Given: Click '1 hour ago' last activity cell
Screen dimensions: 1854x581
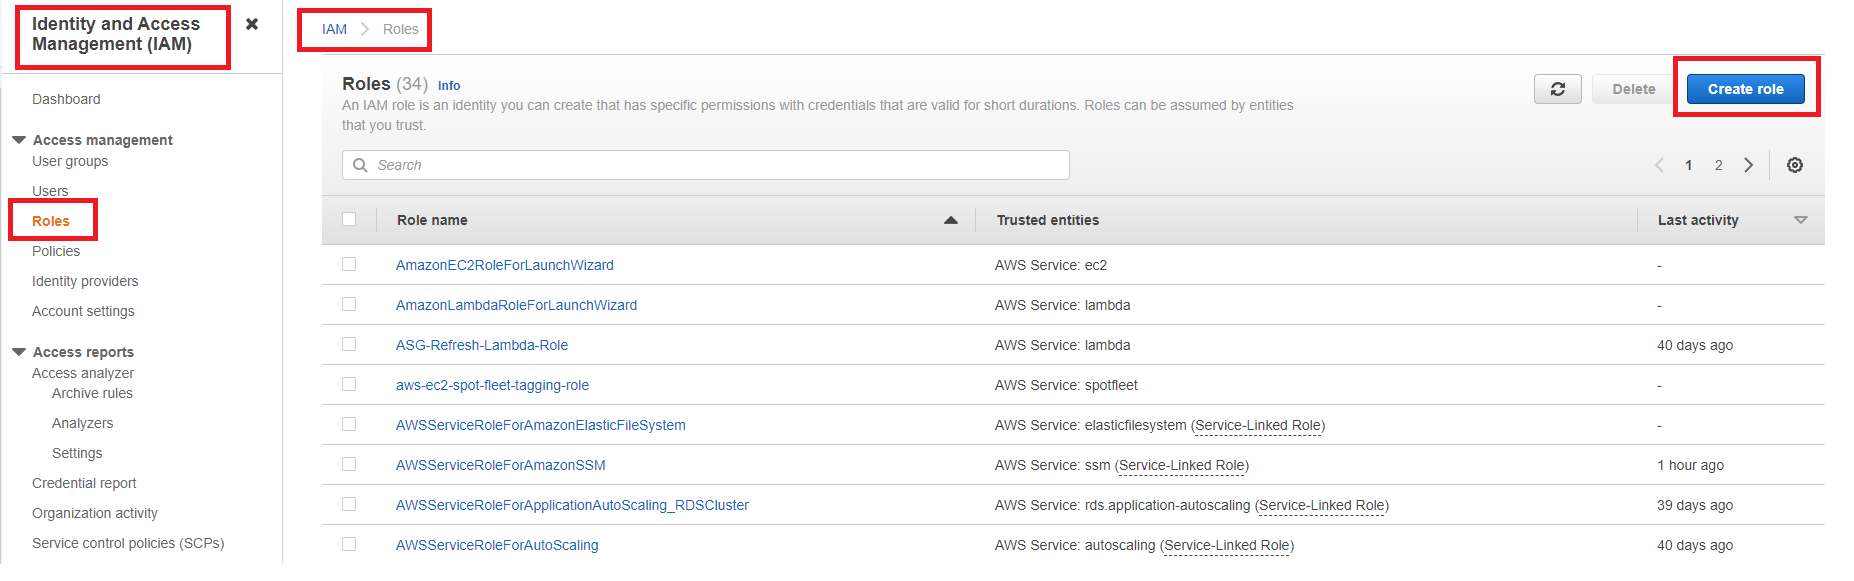Looking at the screenshot, I should pos(1690,465).
